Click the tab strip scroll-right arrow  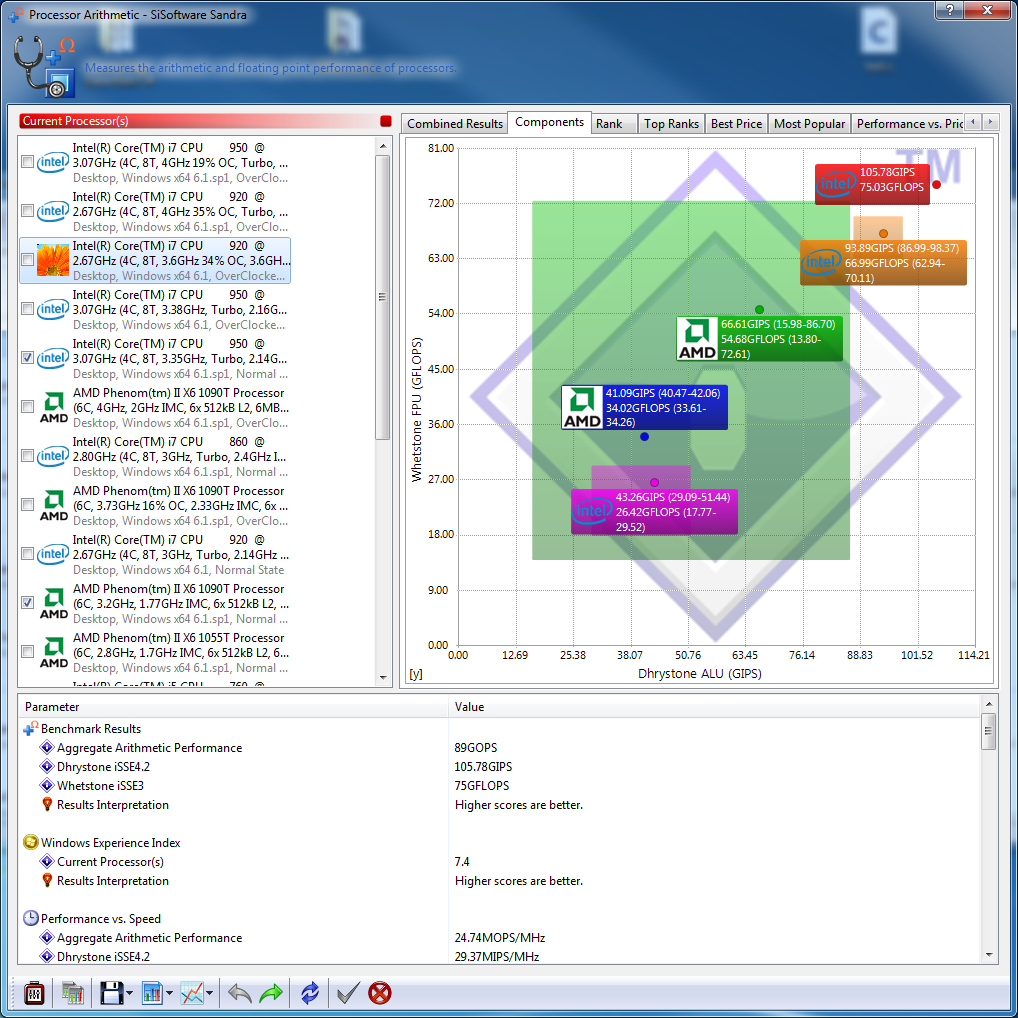(x=990, y=122)
